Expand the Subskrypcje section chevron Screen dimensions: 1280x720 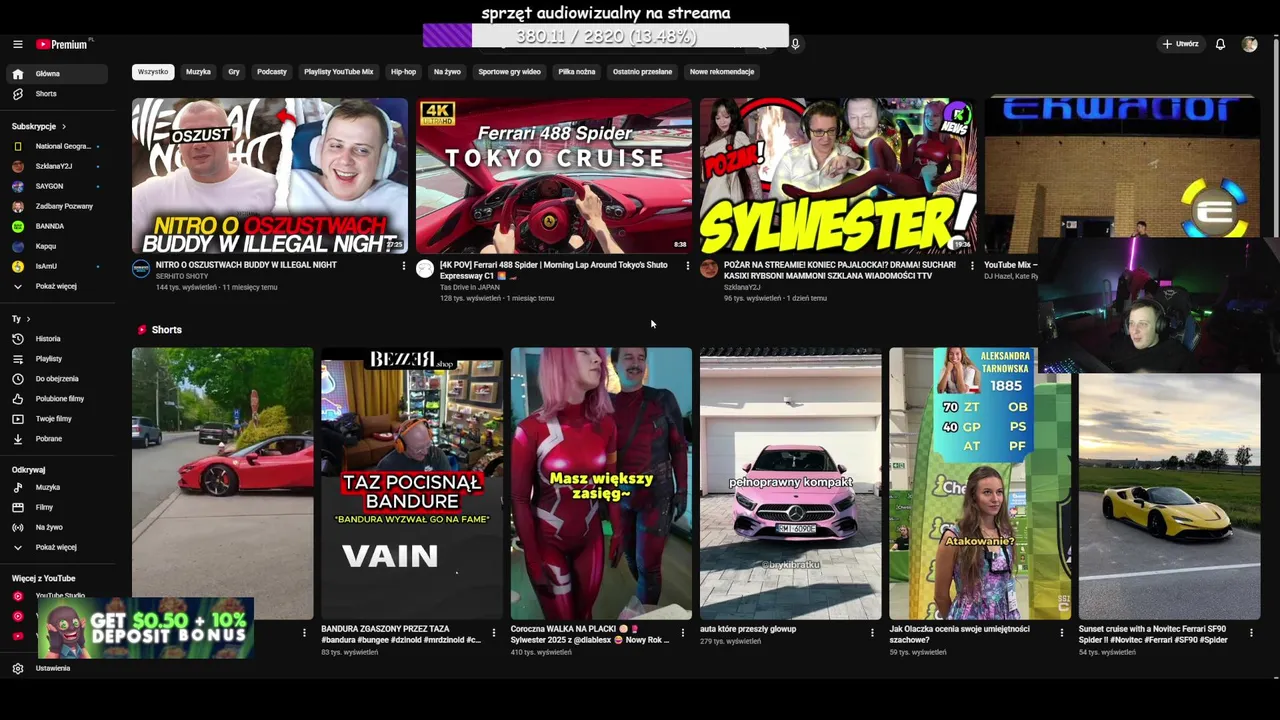click(64, 127)
